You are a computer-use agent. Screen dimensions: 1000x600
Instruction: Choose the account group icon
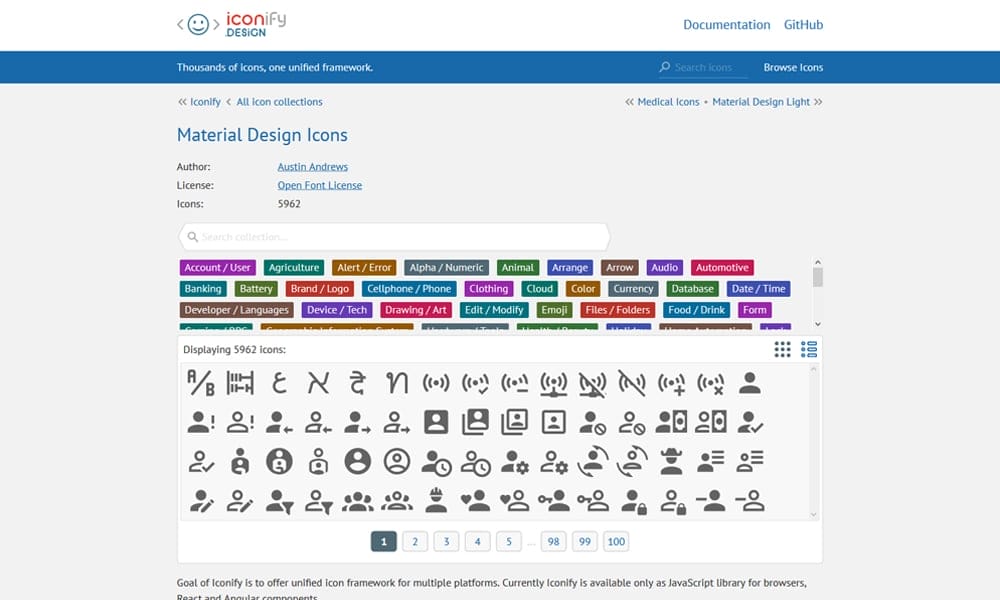[358, 502]
